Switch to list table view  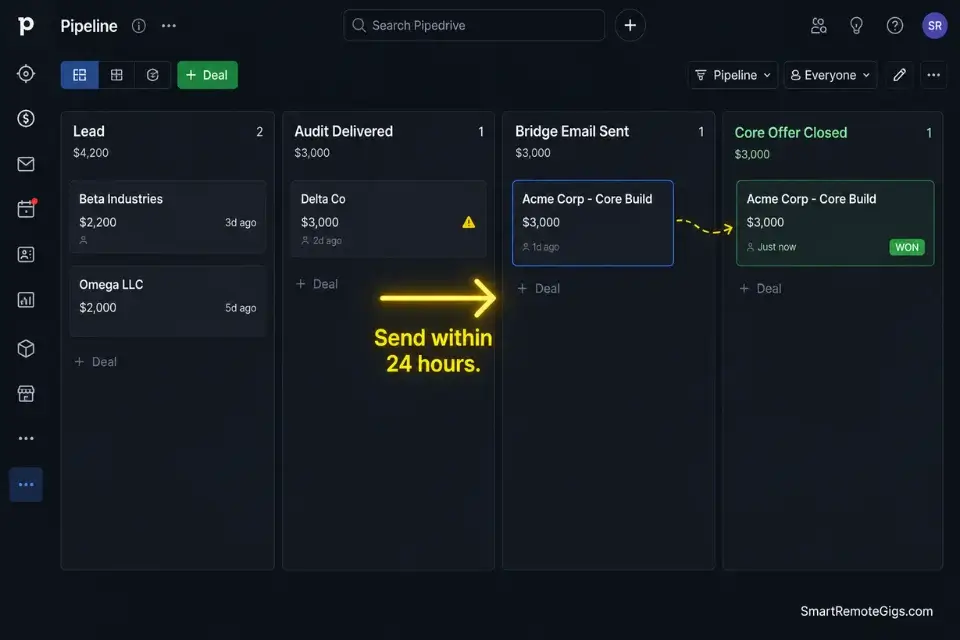116,75
